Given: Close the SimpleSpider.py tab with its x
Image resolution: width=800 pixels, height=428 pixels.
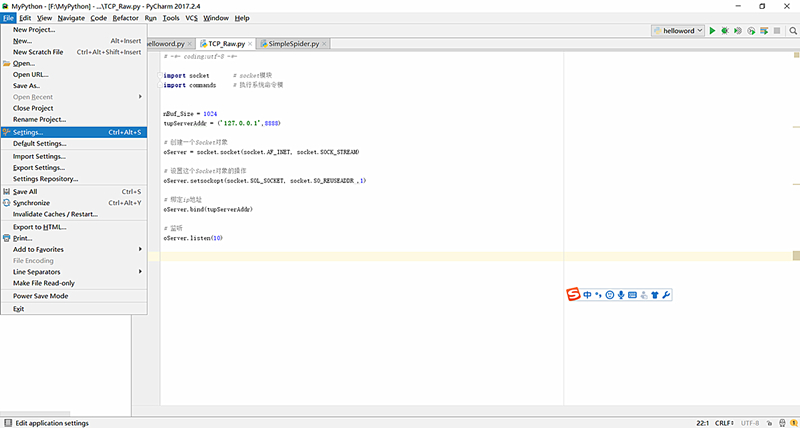Looking at the screenshot, I should [324, 44].
